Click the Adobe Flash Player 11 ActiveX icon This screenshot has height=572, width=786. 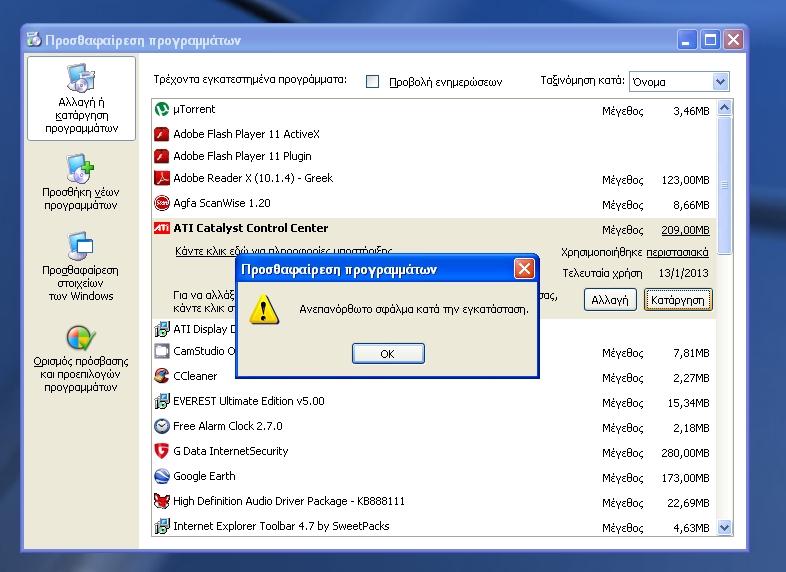pos(161,134)
